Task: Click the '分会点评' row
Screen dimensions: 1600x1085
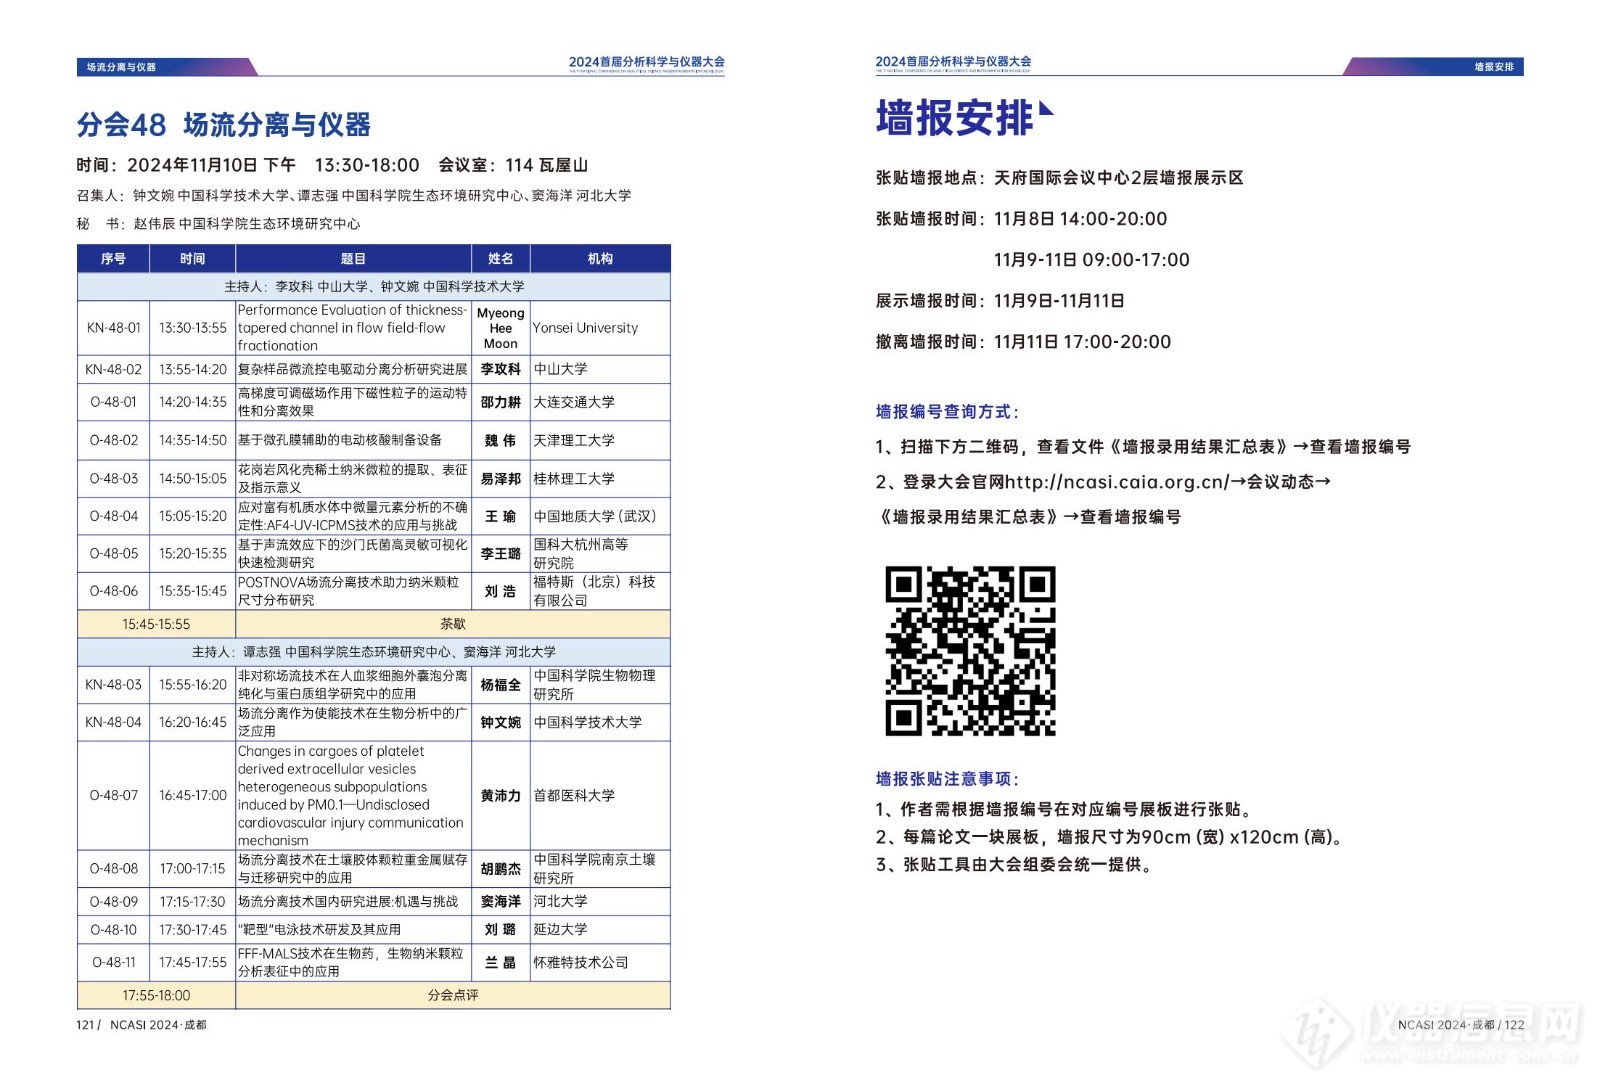Action: [x=453, y=996]
